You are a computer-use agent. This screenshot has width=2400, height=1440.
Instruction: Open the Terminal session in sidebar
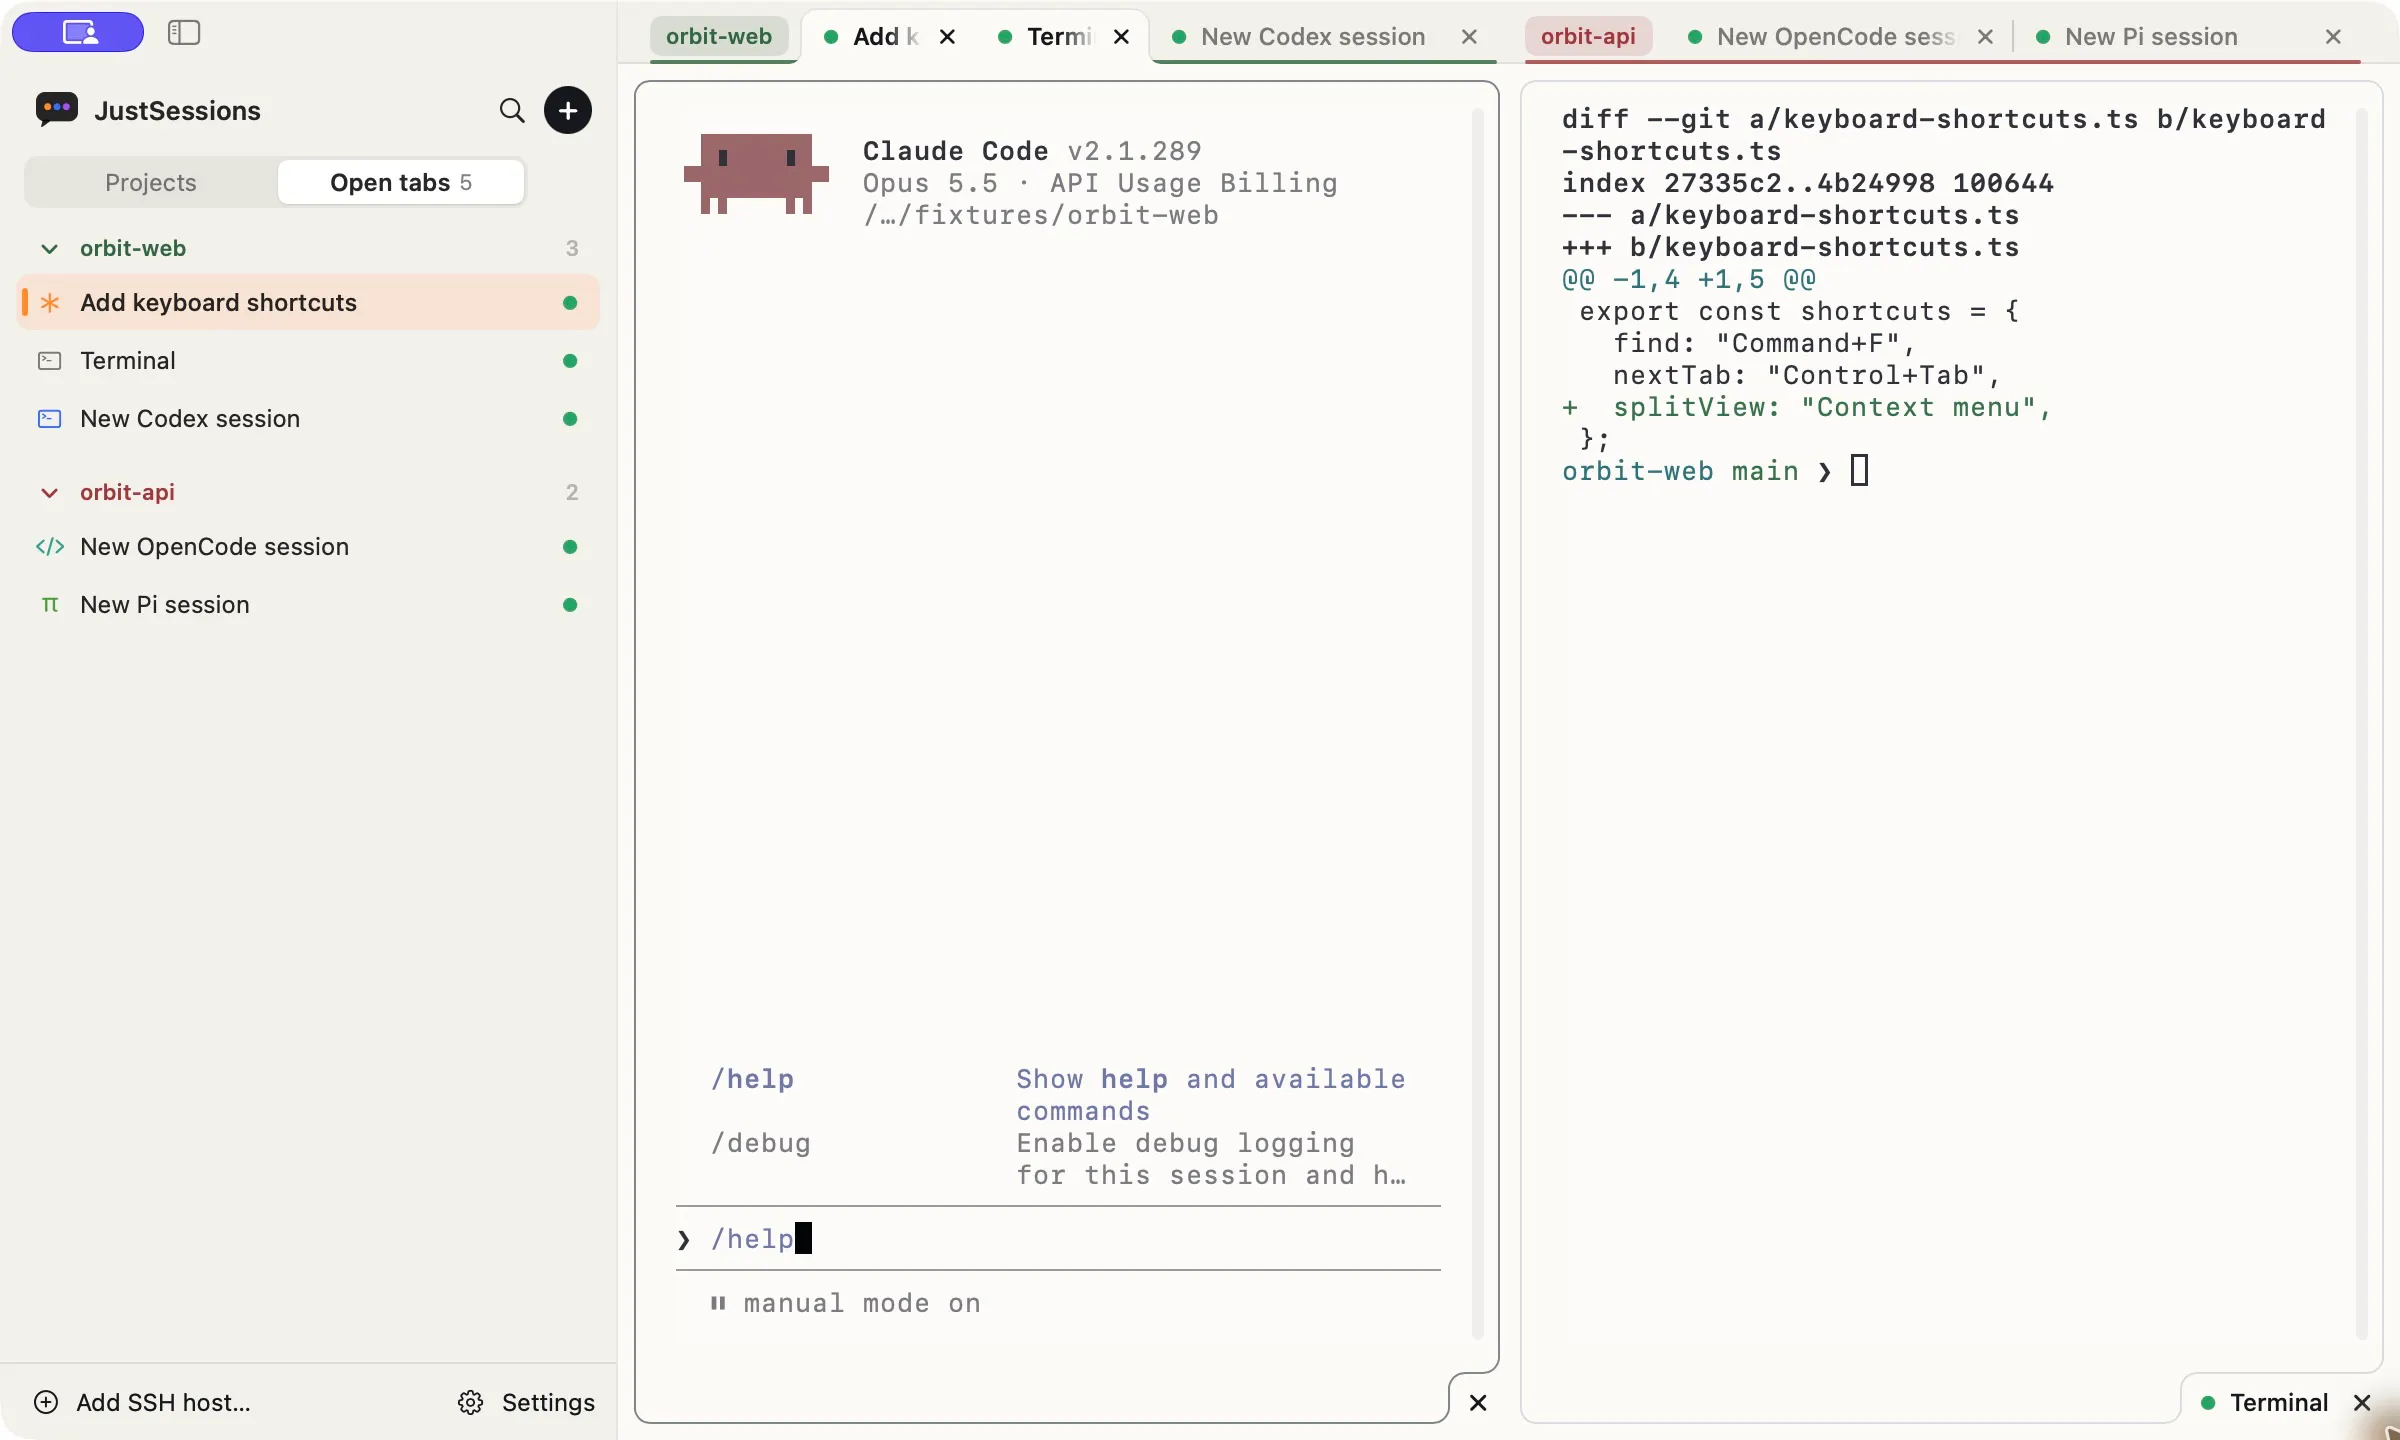click(x=308, y=360)
